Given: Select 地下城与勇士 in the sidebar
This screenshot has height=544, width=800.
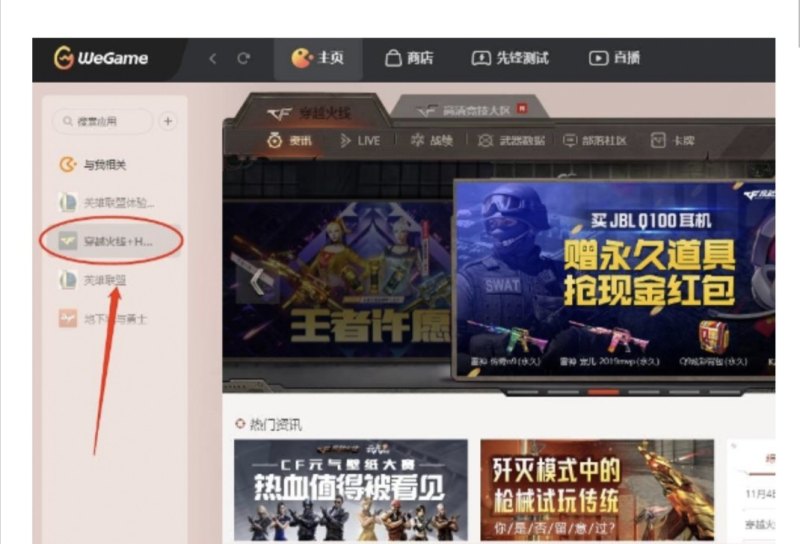Looking at the screenshot, I should [x=103, y=319].
